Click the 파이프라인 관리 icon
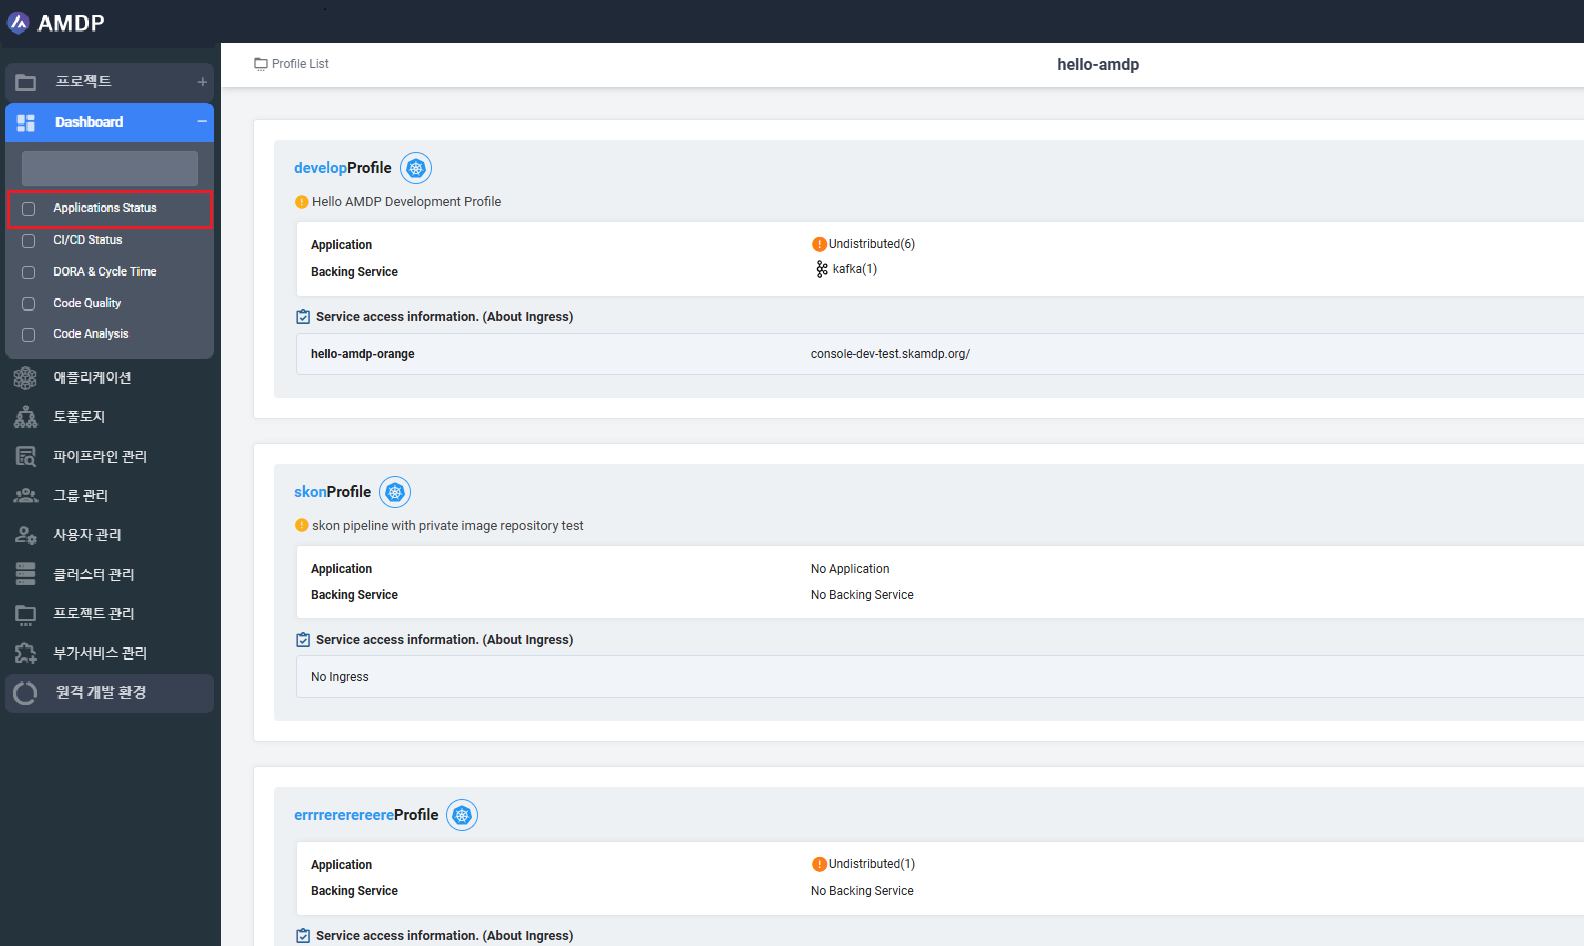The image size is (1584, 946). [25, 456]
